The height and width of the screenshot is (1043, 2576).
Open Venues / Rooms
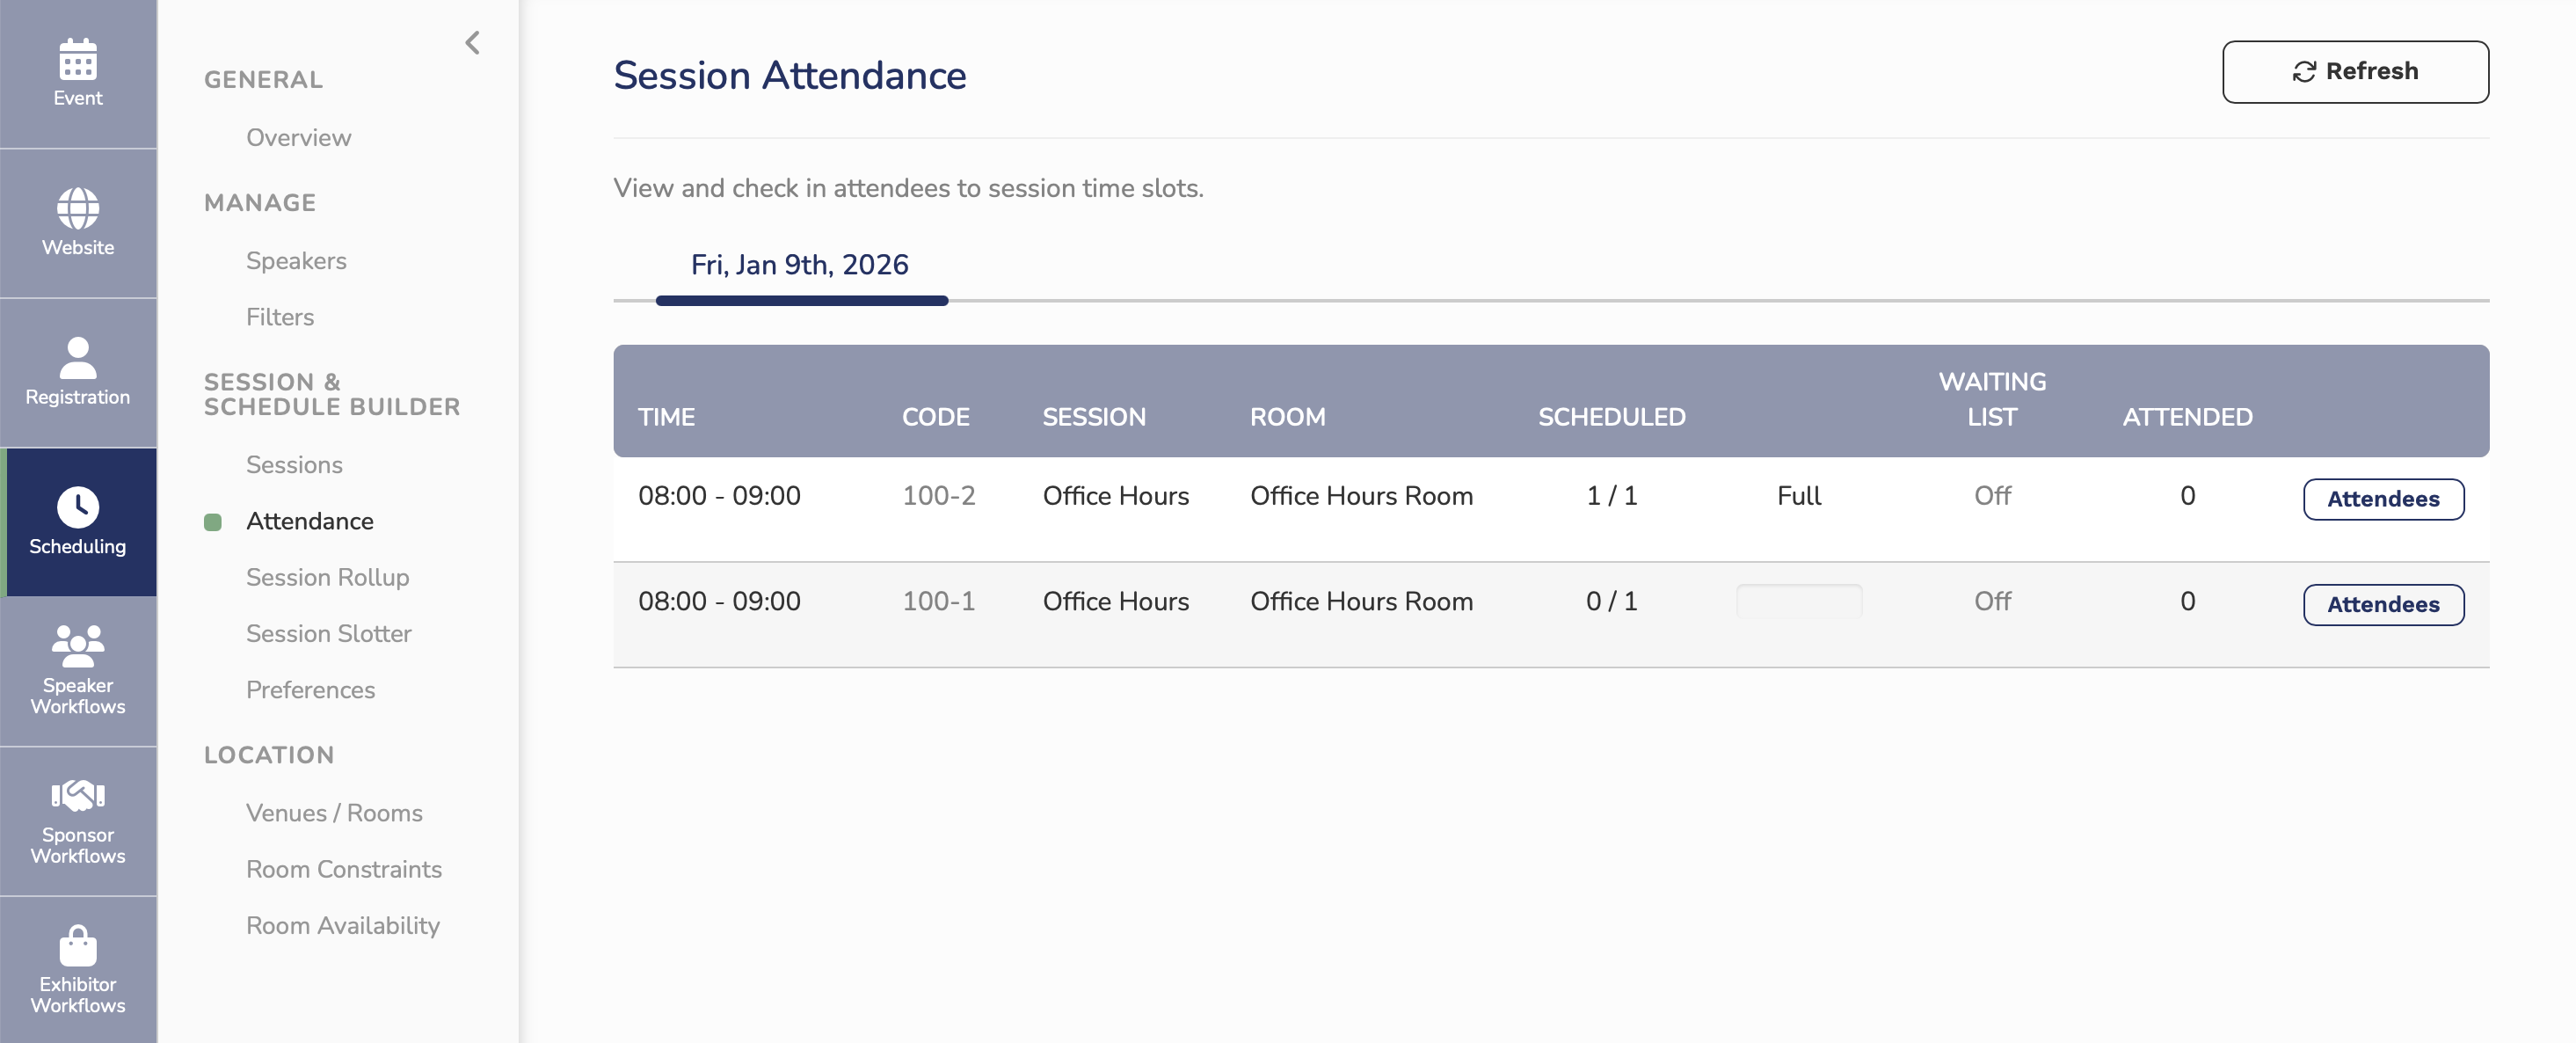click(334, 813)
